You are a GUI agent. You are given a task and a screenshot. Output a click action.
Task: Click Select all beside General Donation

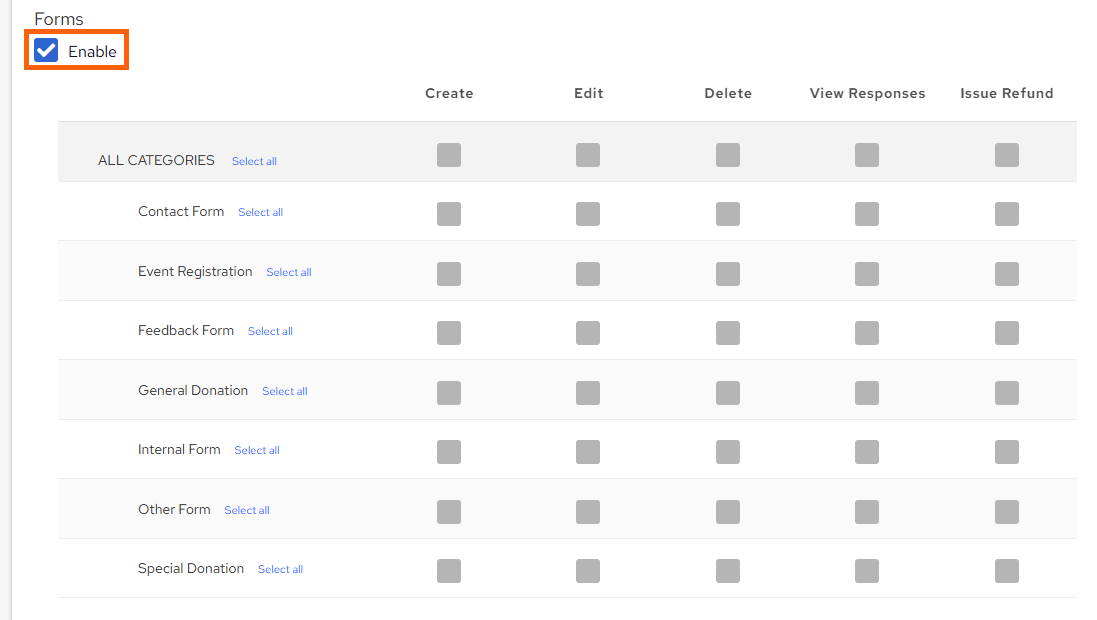coord(285,391)
